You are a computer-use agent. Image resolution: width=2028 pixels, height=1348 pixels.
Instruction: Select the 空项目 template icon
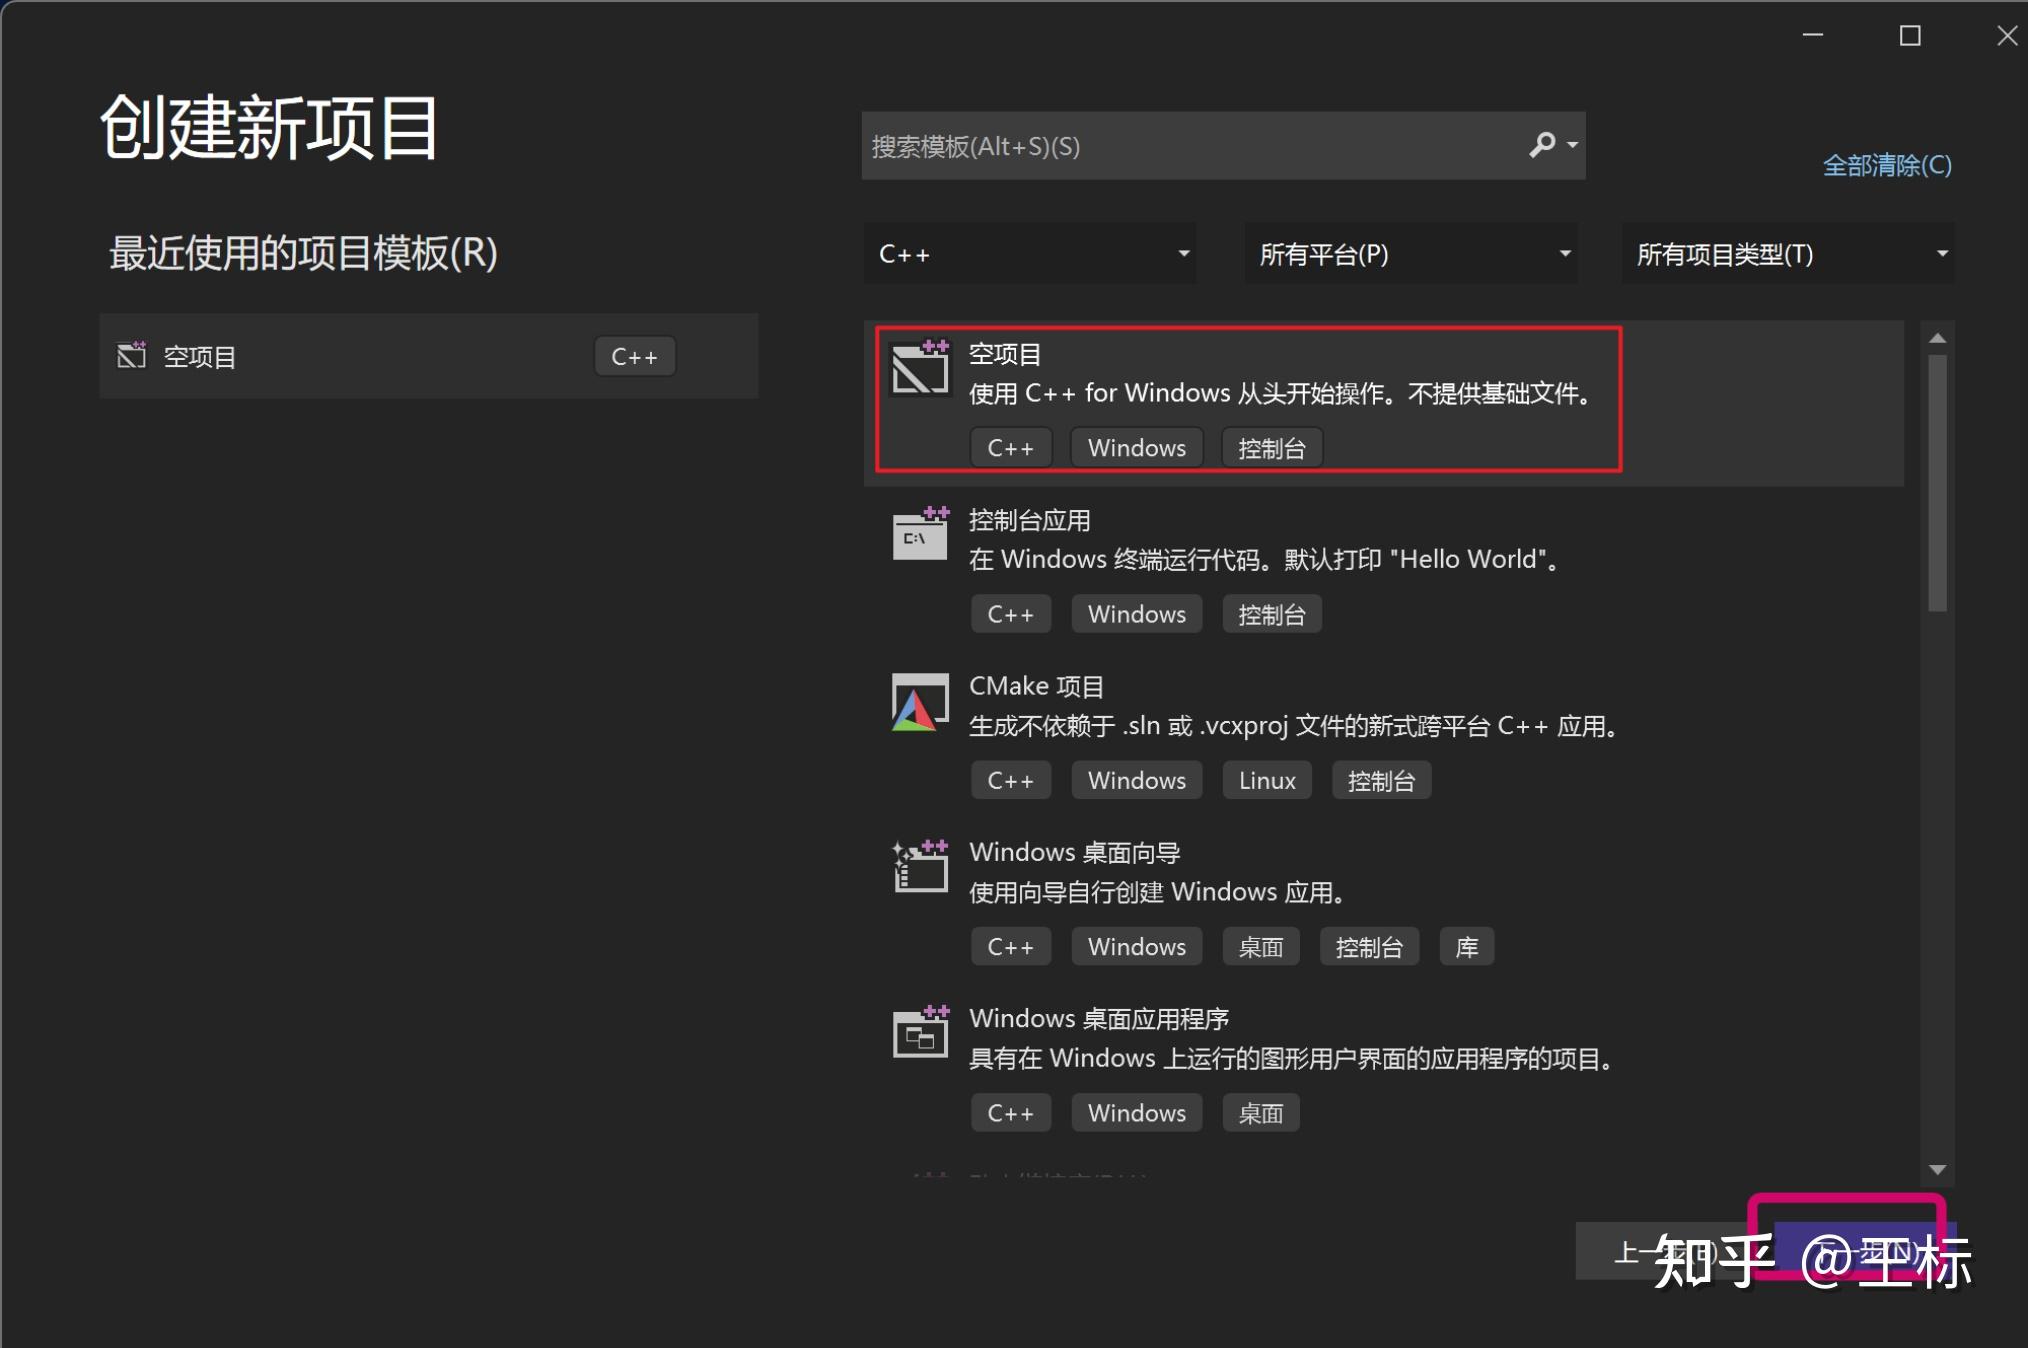pos(919,368)
